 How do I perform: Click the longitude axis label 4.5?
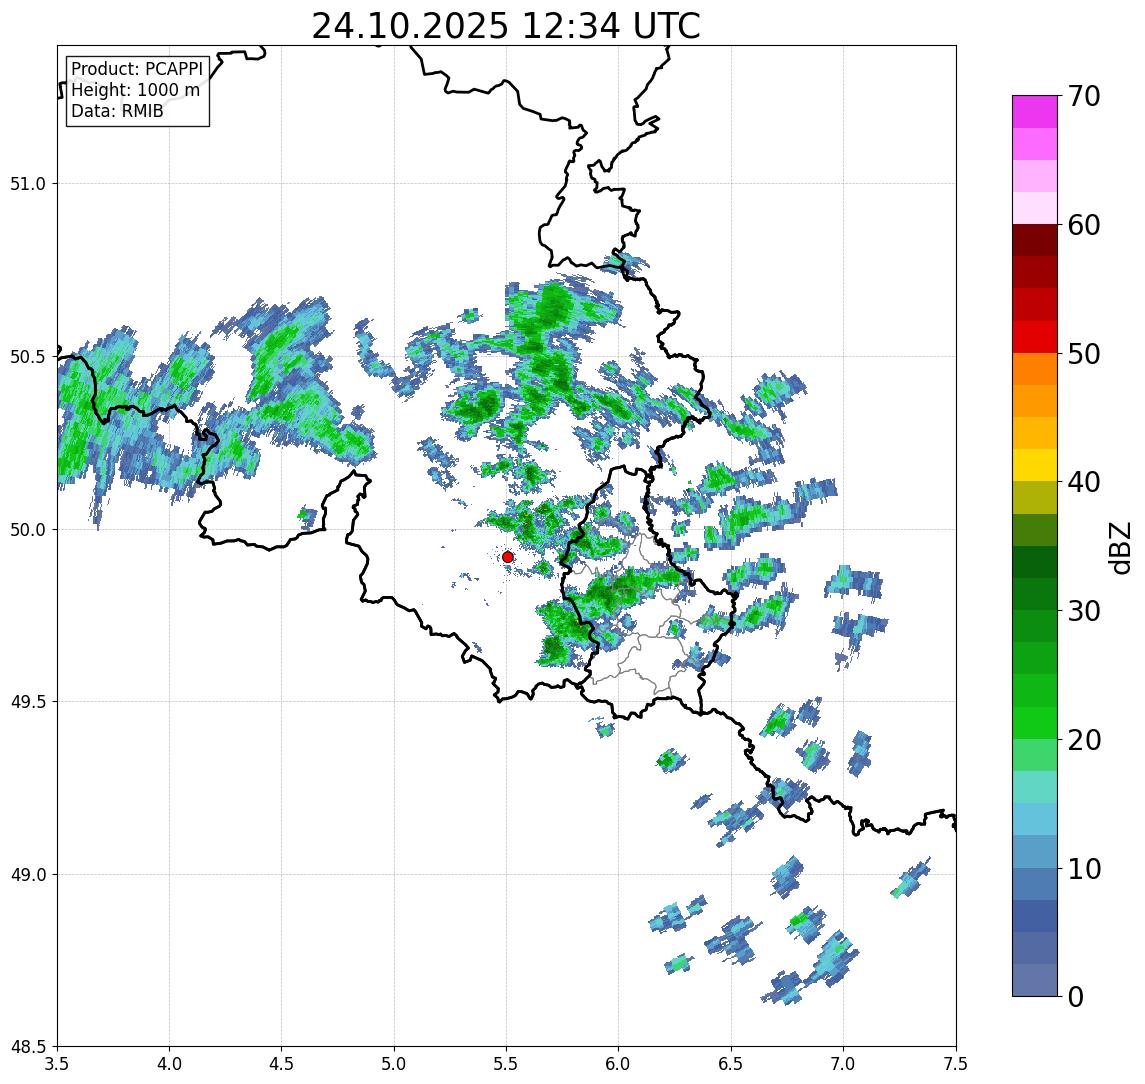(x=282, y=1064)
